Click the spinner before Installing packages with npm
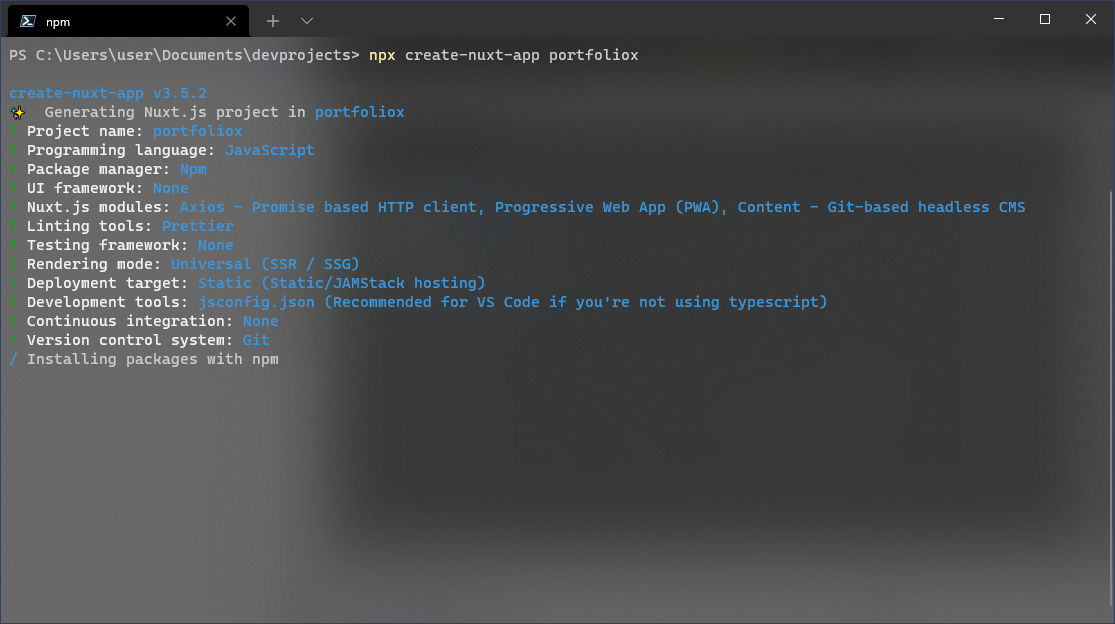1115x624 pixels. coord(12,359)
